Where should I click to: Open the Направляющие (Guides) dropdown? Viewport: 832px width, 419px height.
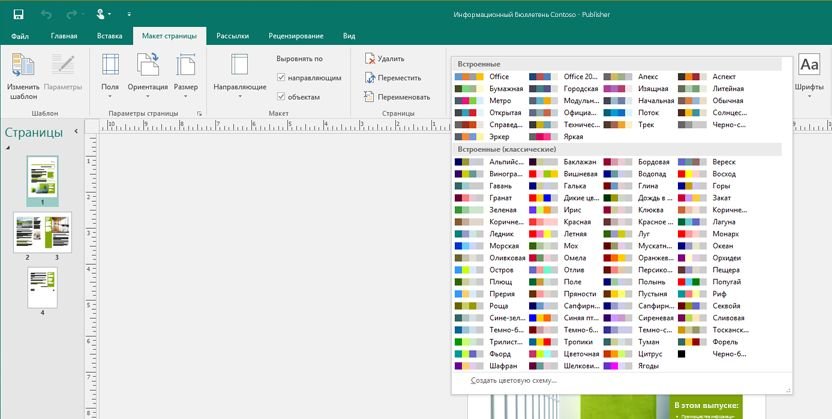point(240,88)
